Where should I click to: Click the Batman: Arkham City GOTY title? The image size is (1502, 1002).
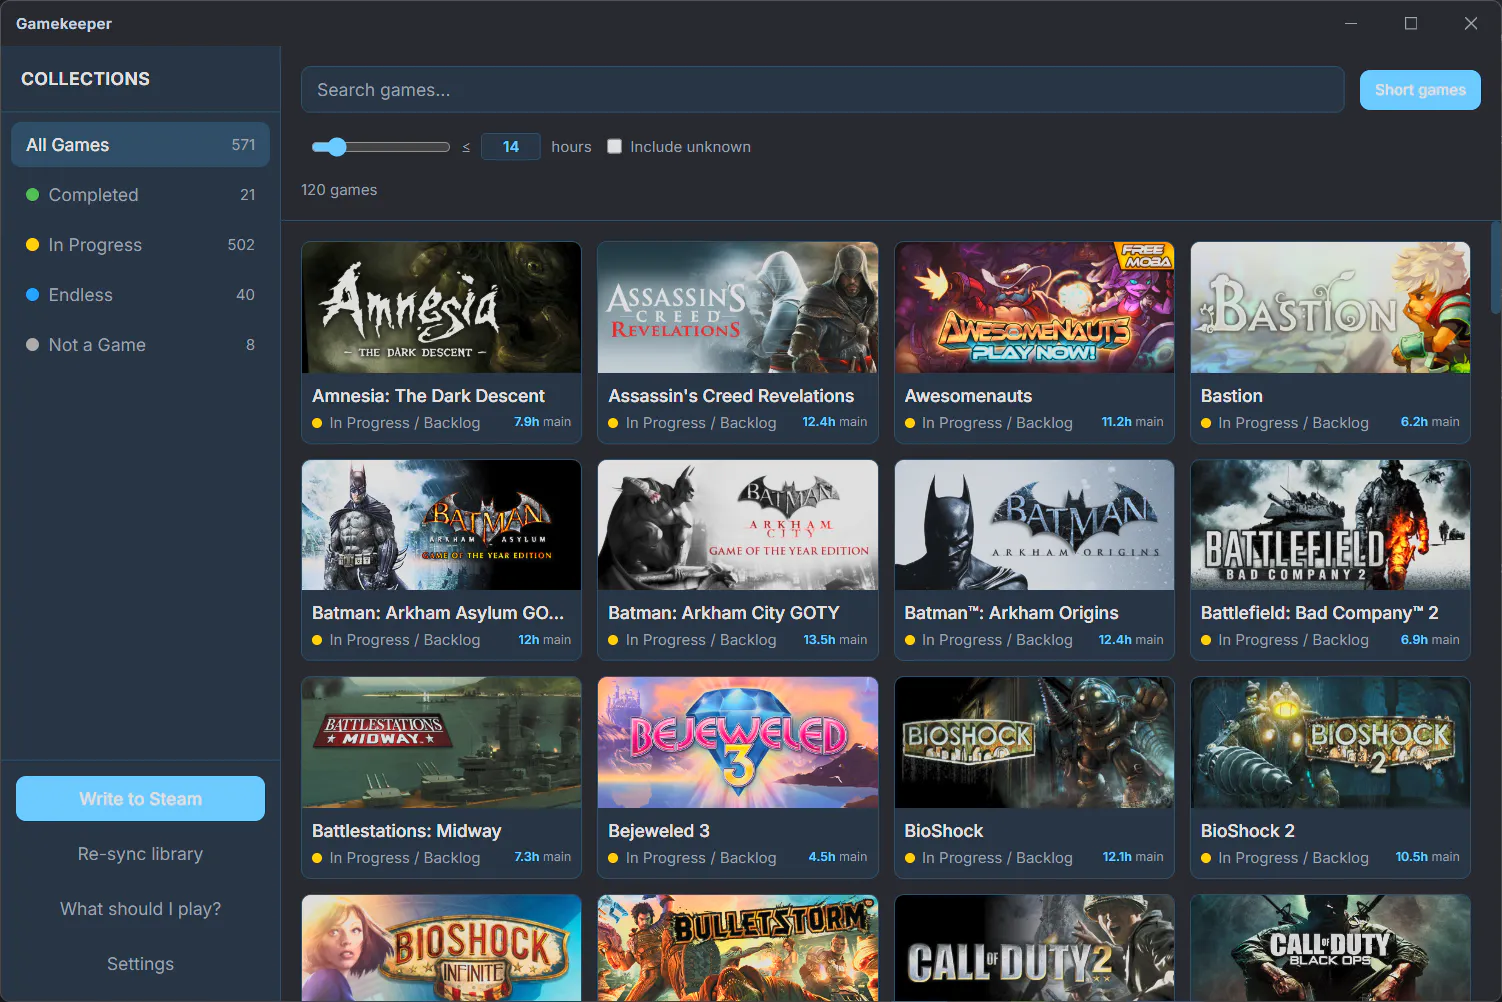[x=724, y=613]
